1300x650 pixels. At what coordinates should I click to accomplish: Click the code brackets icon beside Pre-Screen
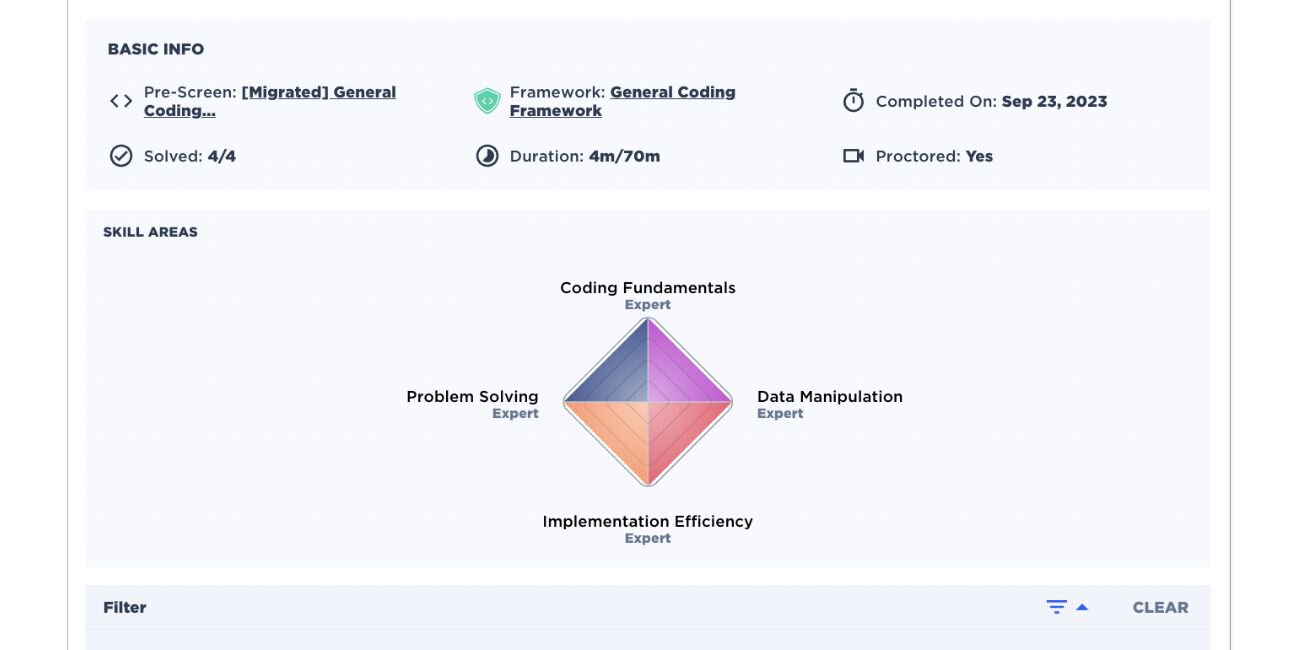[120, 100]
